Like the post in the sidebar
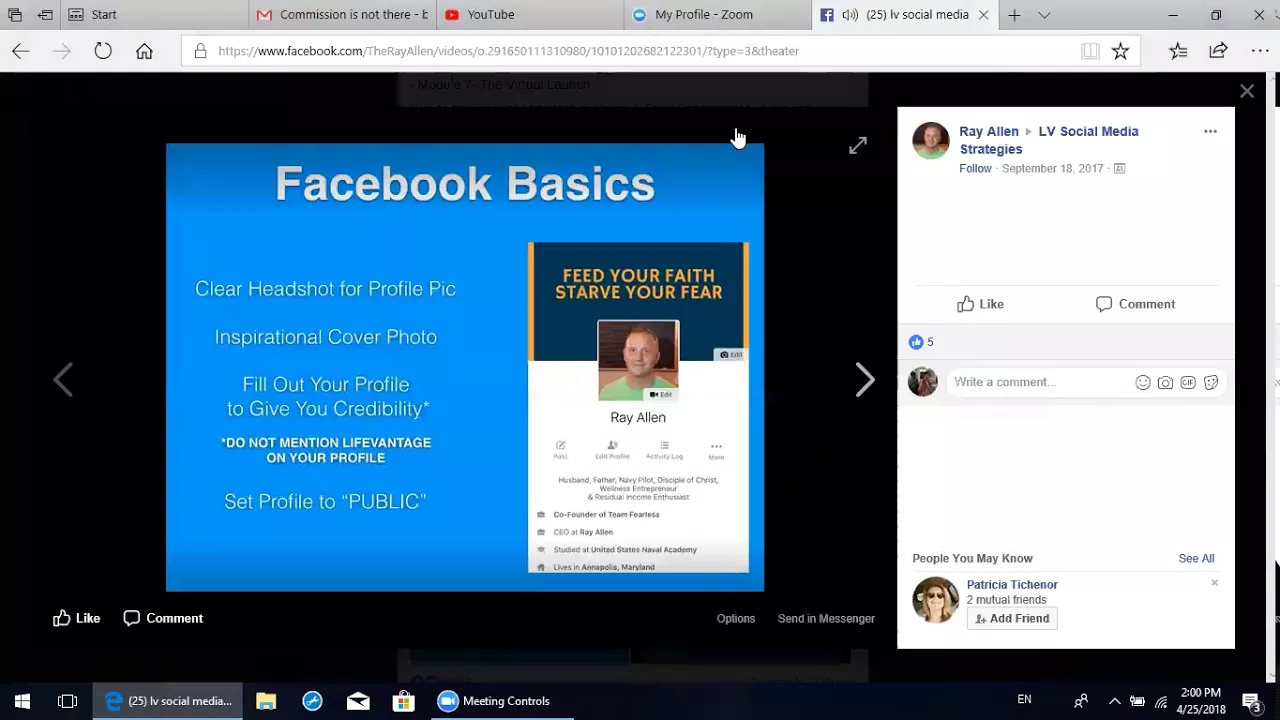1280x720 pixels. (980, 304)
